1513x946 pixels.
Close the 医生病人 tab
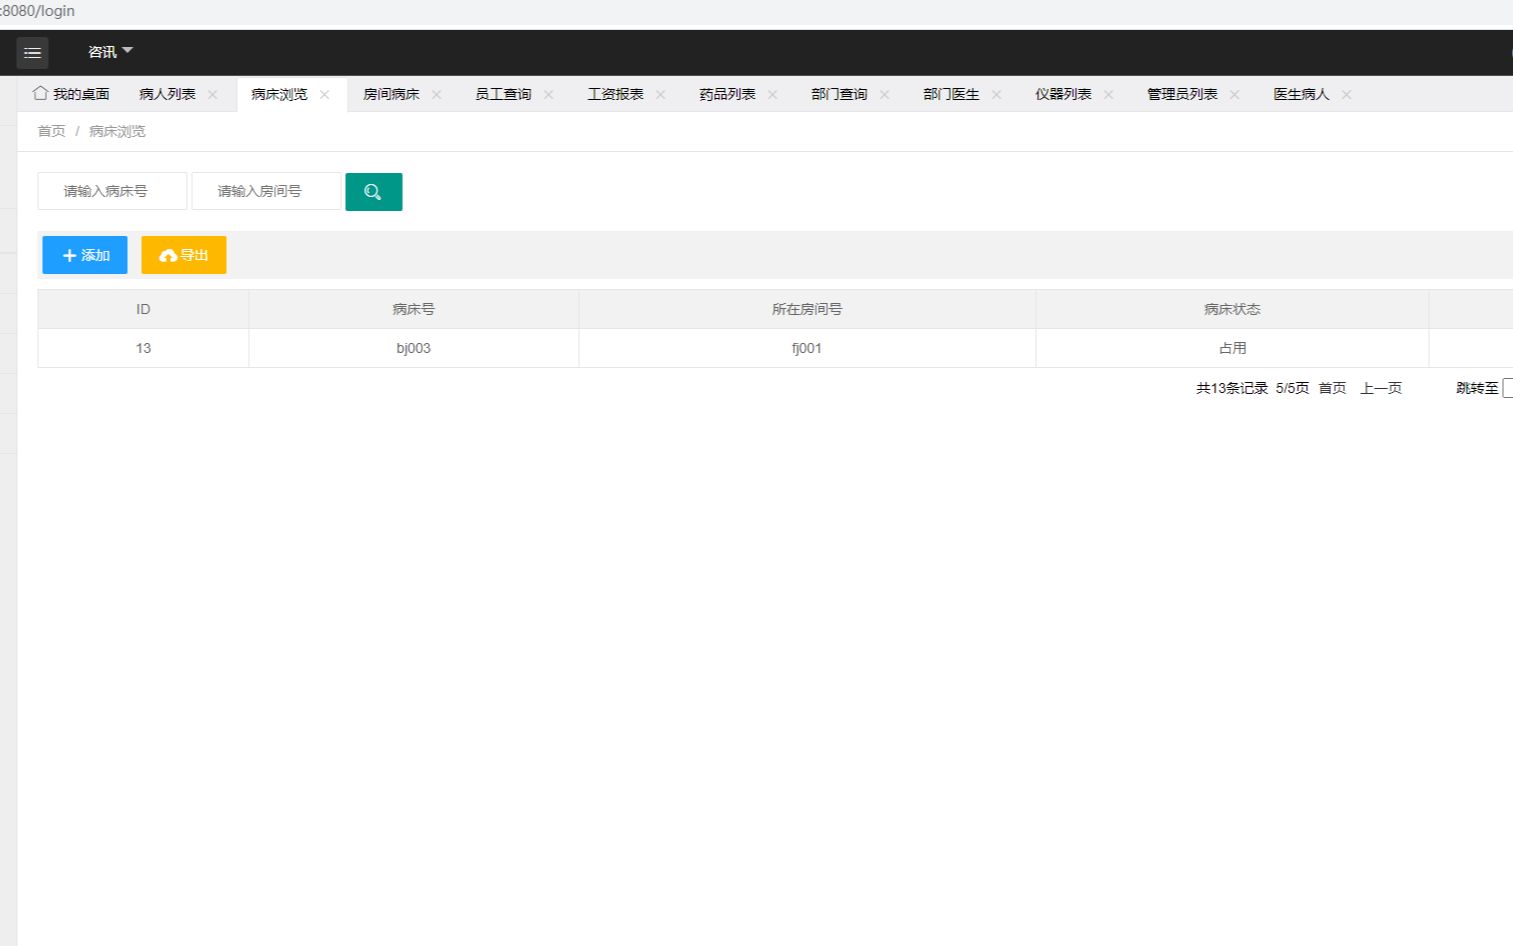[x=1347, y=95]
